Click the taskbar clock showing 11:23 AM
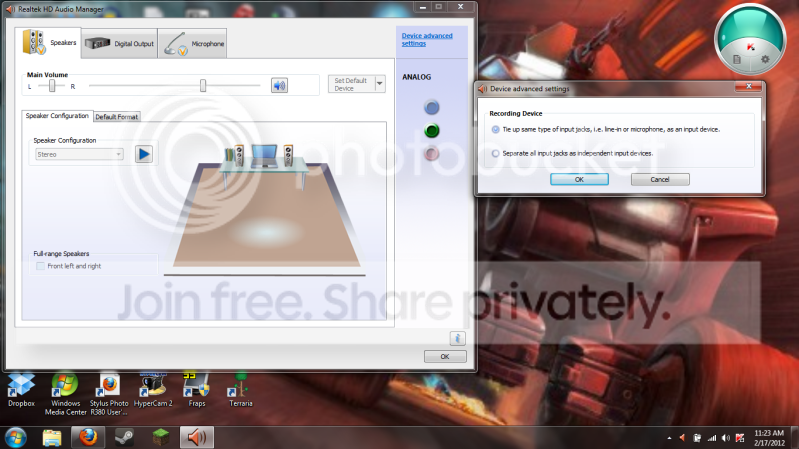Image resolution: width=799 pixels, height=449 pixels. tap(769, 438)
